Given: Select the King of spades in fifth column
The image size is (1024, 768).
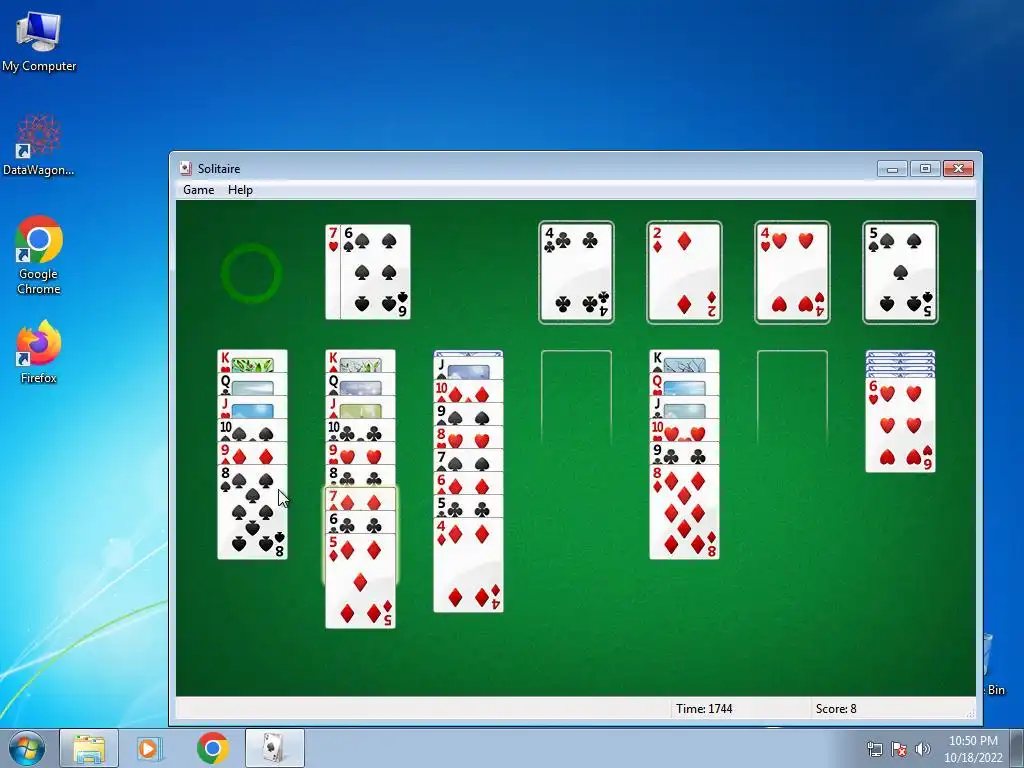Looking at the screenshot, I should [x=684, y=361].
